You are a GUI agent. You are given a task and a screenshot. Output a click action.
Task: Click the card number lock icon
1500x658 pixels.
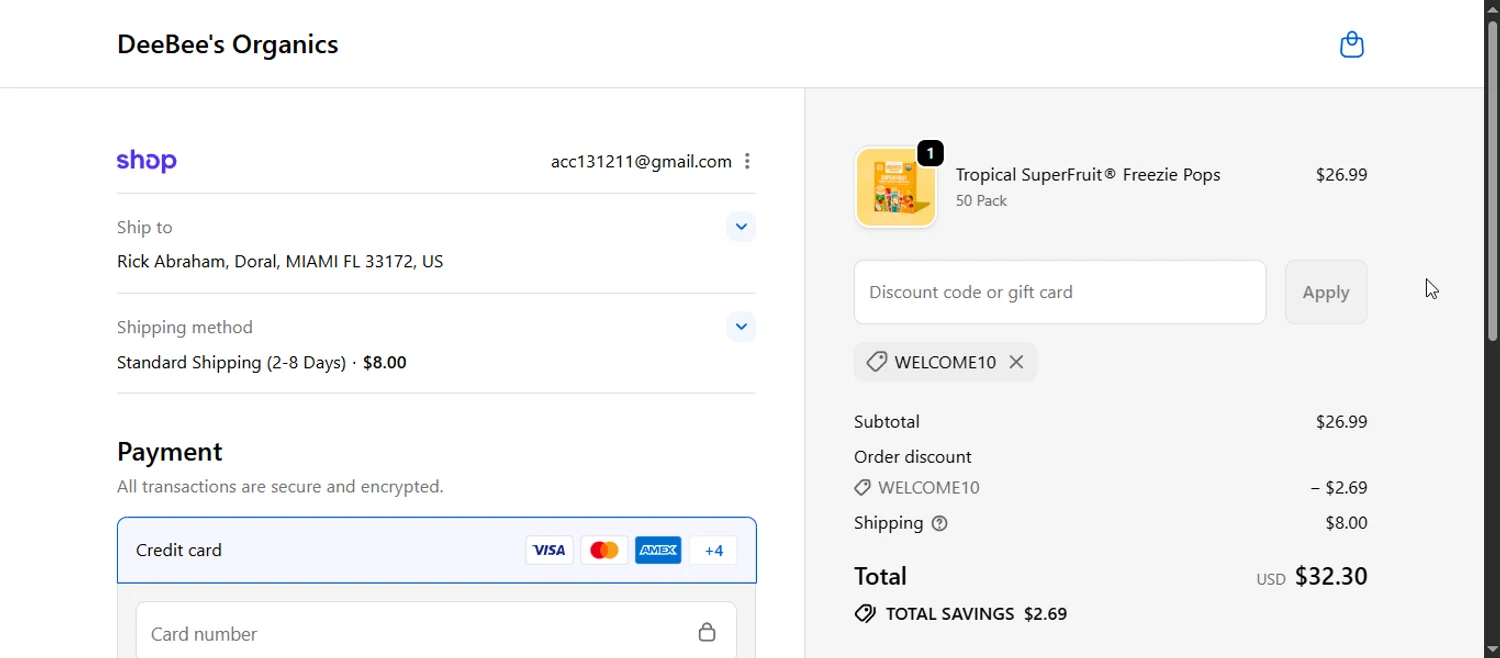point(707,632)
